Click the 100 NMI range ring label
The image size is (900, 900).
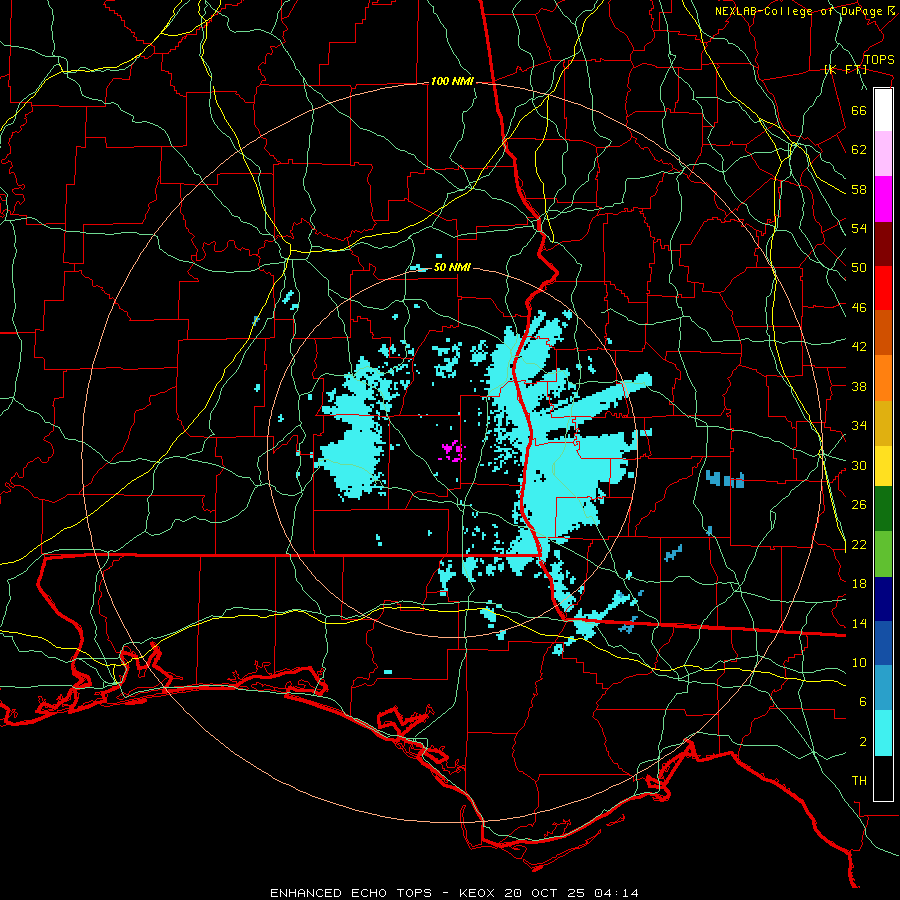[452, 82]
